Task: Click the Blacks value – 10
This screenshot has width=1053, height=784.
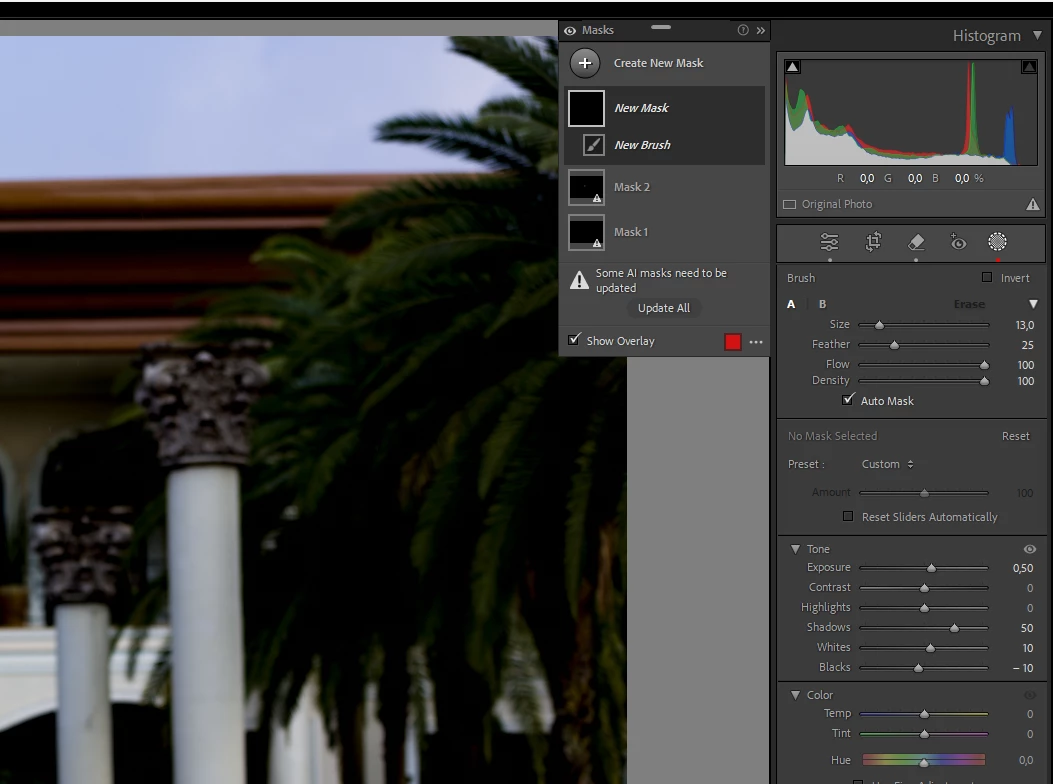Action: [x=1023, y=668]
